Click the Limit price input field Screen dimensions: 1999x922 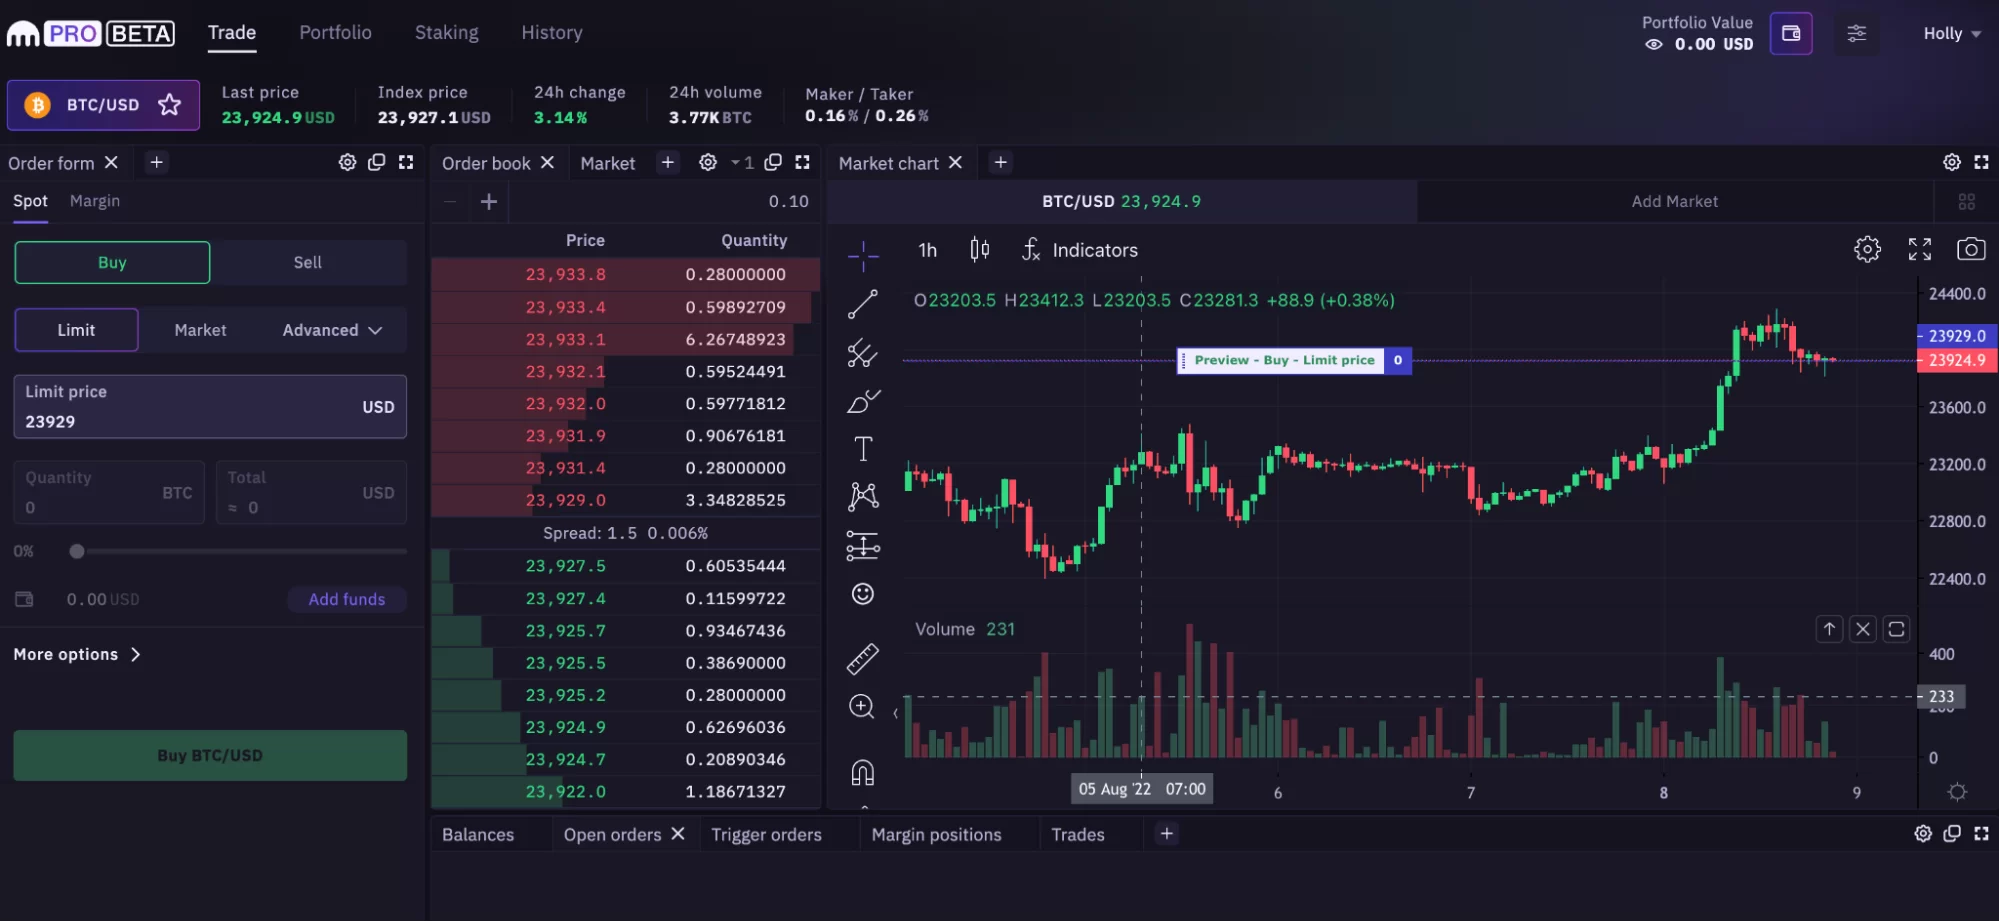210,407
